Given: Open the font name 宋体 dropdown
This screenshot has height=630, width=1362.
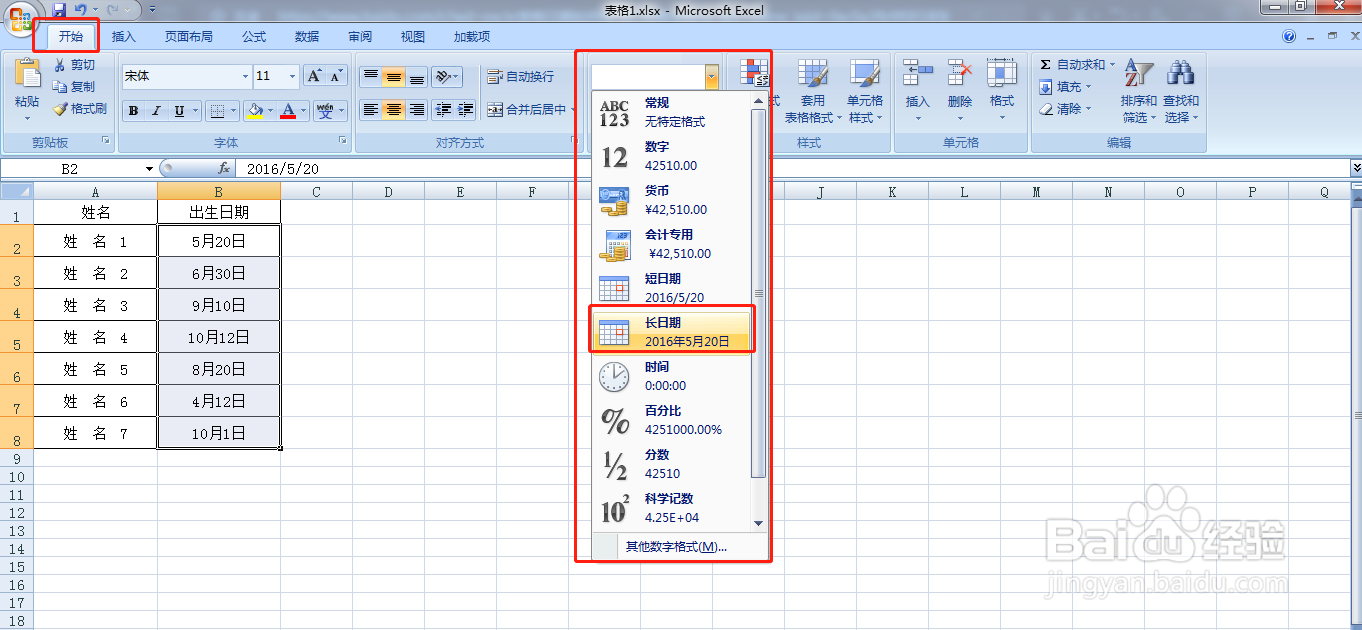Looking at the screenshot, I should click(246, 76).
